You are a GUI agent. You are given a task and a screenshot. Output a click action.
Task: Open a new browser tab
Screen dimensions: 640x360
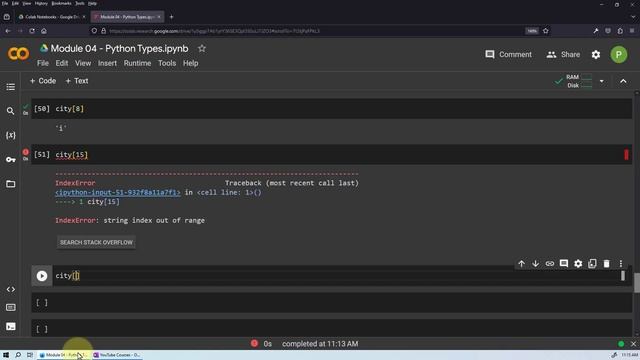pos(171,17)
